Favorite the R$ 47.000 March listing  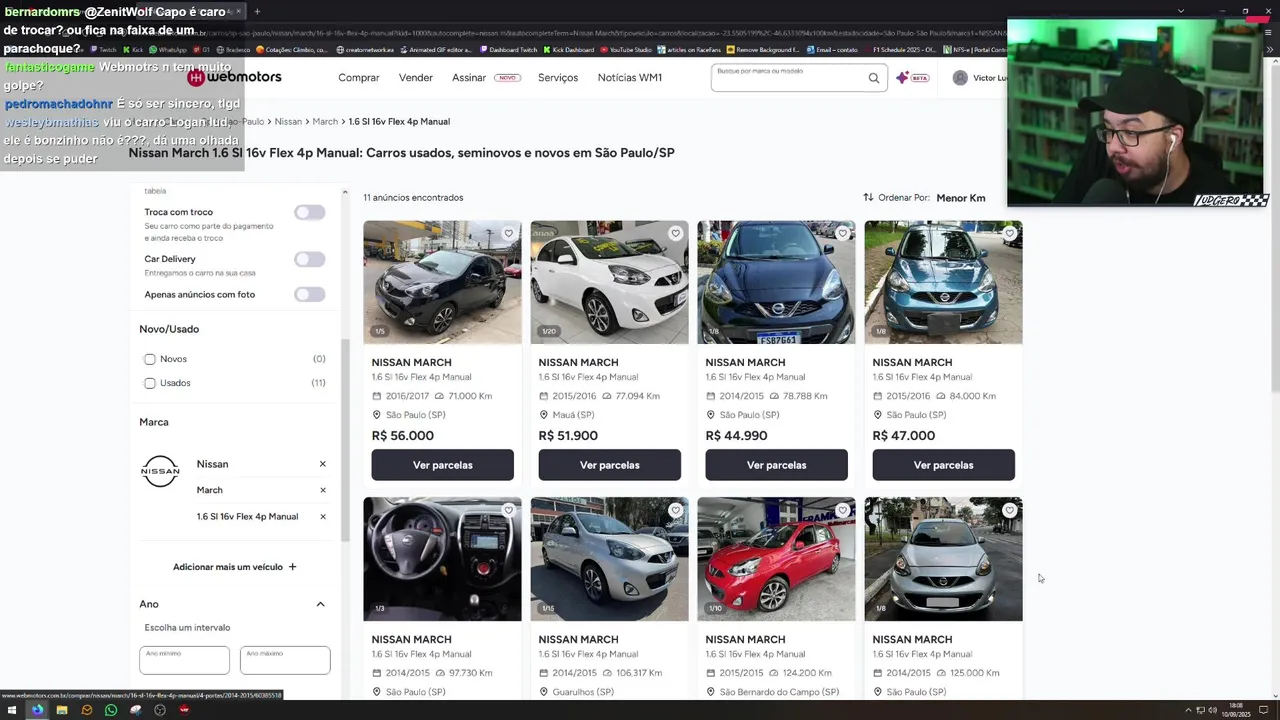point(1009,233)
